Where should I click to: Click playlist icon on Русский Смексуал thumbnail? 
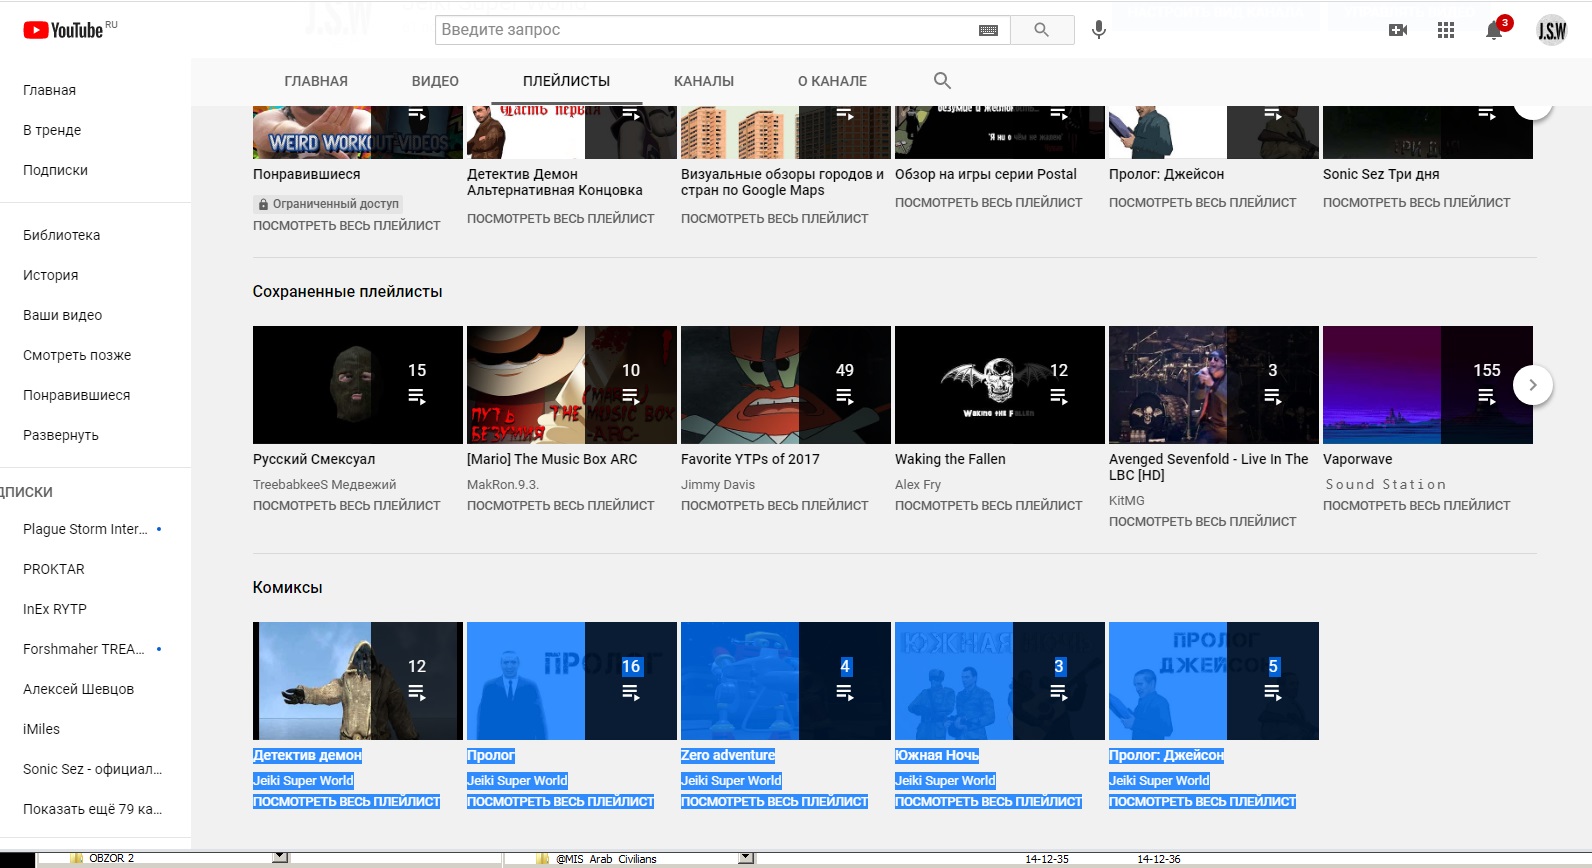pyautogui.click(x=417, y=397)
